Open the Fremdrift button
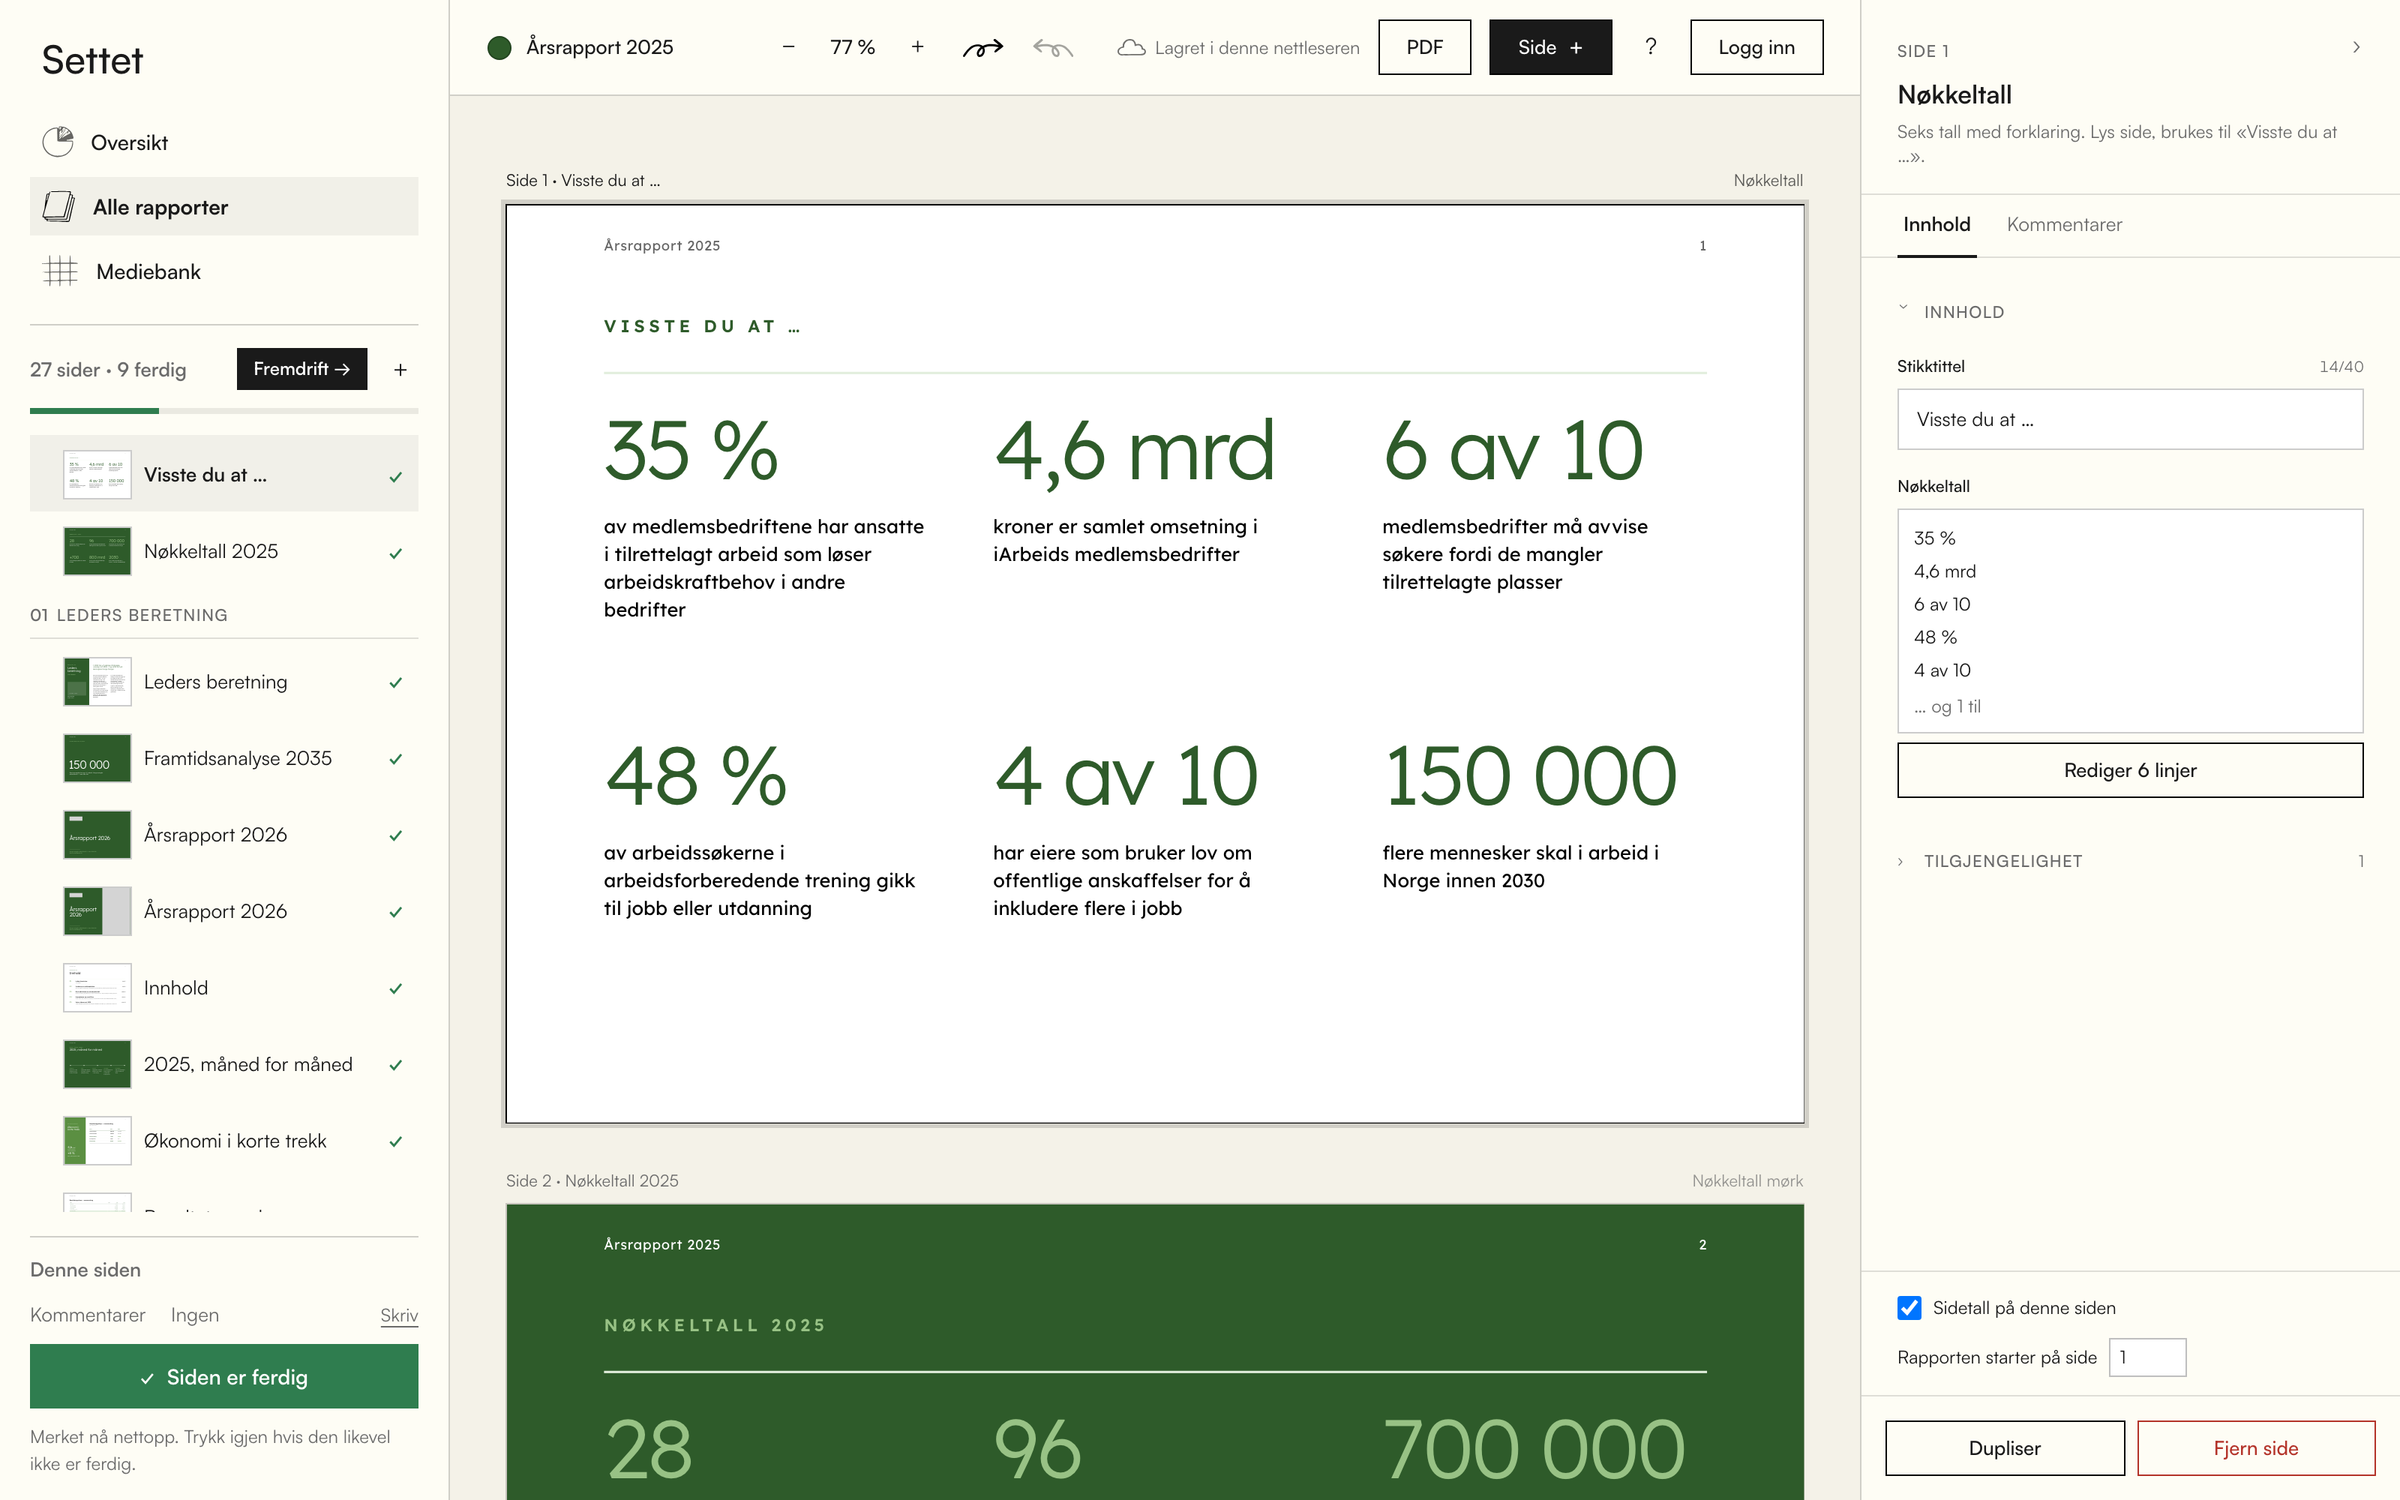 (302, 369)
